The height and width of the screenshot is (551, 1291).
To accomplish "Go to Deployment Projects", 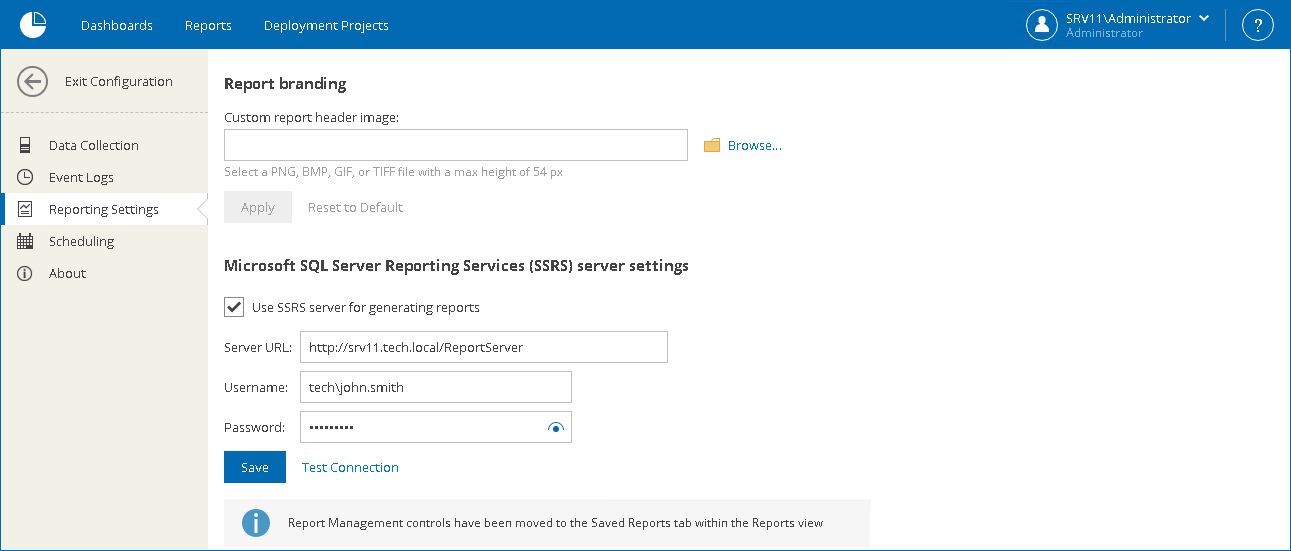I will [326, 25].
